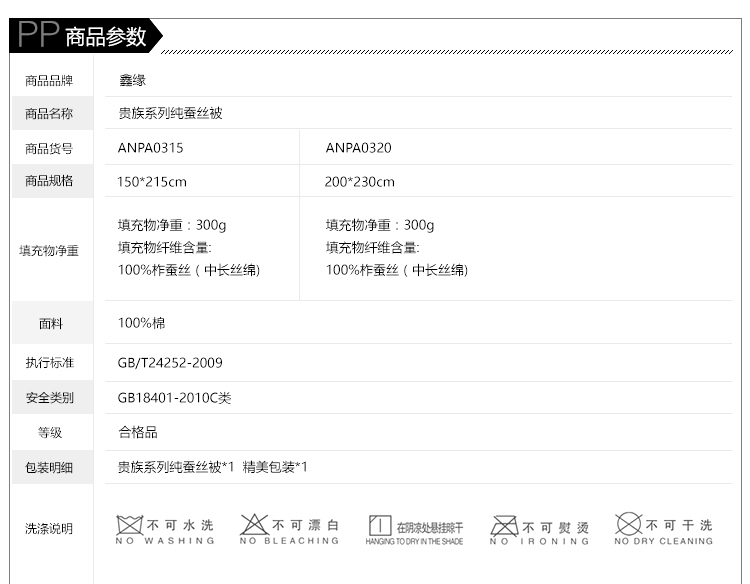Select the brand value 鑫缘
This screenshot has width=750, height=584.
(132, 80)
